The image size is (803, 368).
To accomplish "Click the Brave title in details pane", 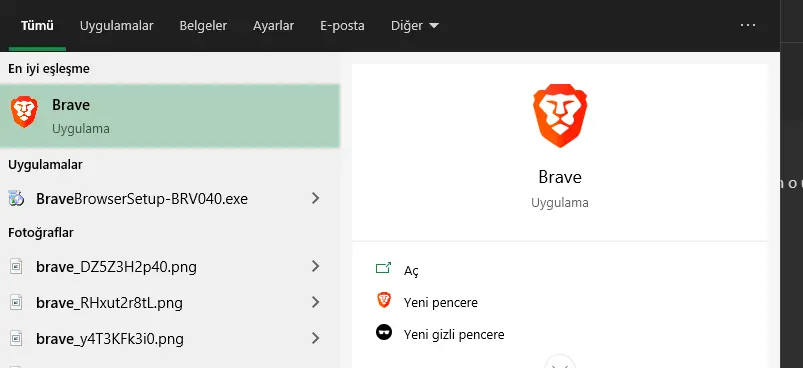I will coord(560,177).
